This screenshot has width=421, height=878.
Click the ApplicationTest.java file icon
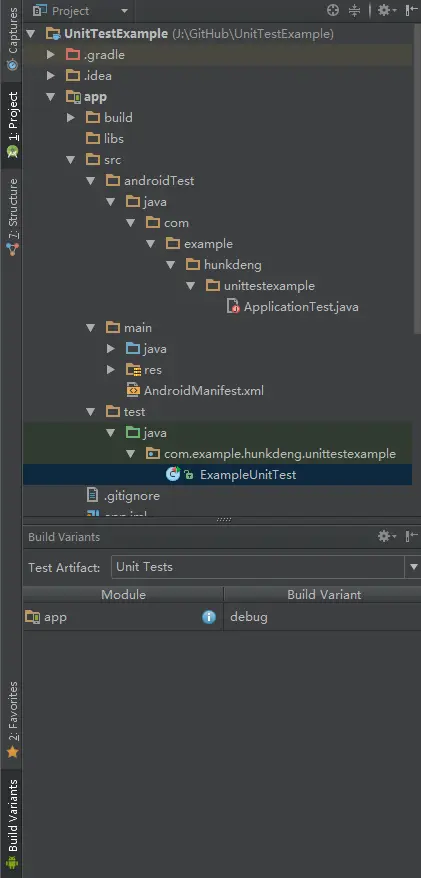[x=233, y=306]
